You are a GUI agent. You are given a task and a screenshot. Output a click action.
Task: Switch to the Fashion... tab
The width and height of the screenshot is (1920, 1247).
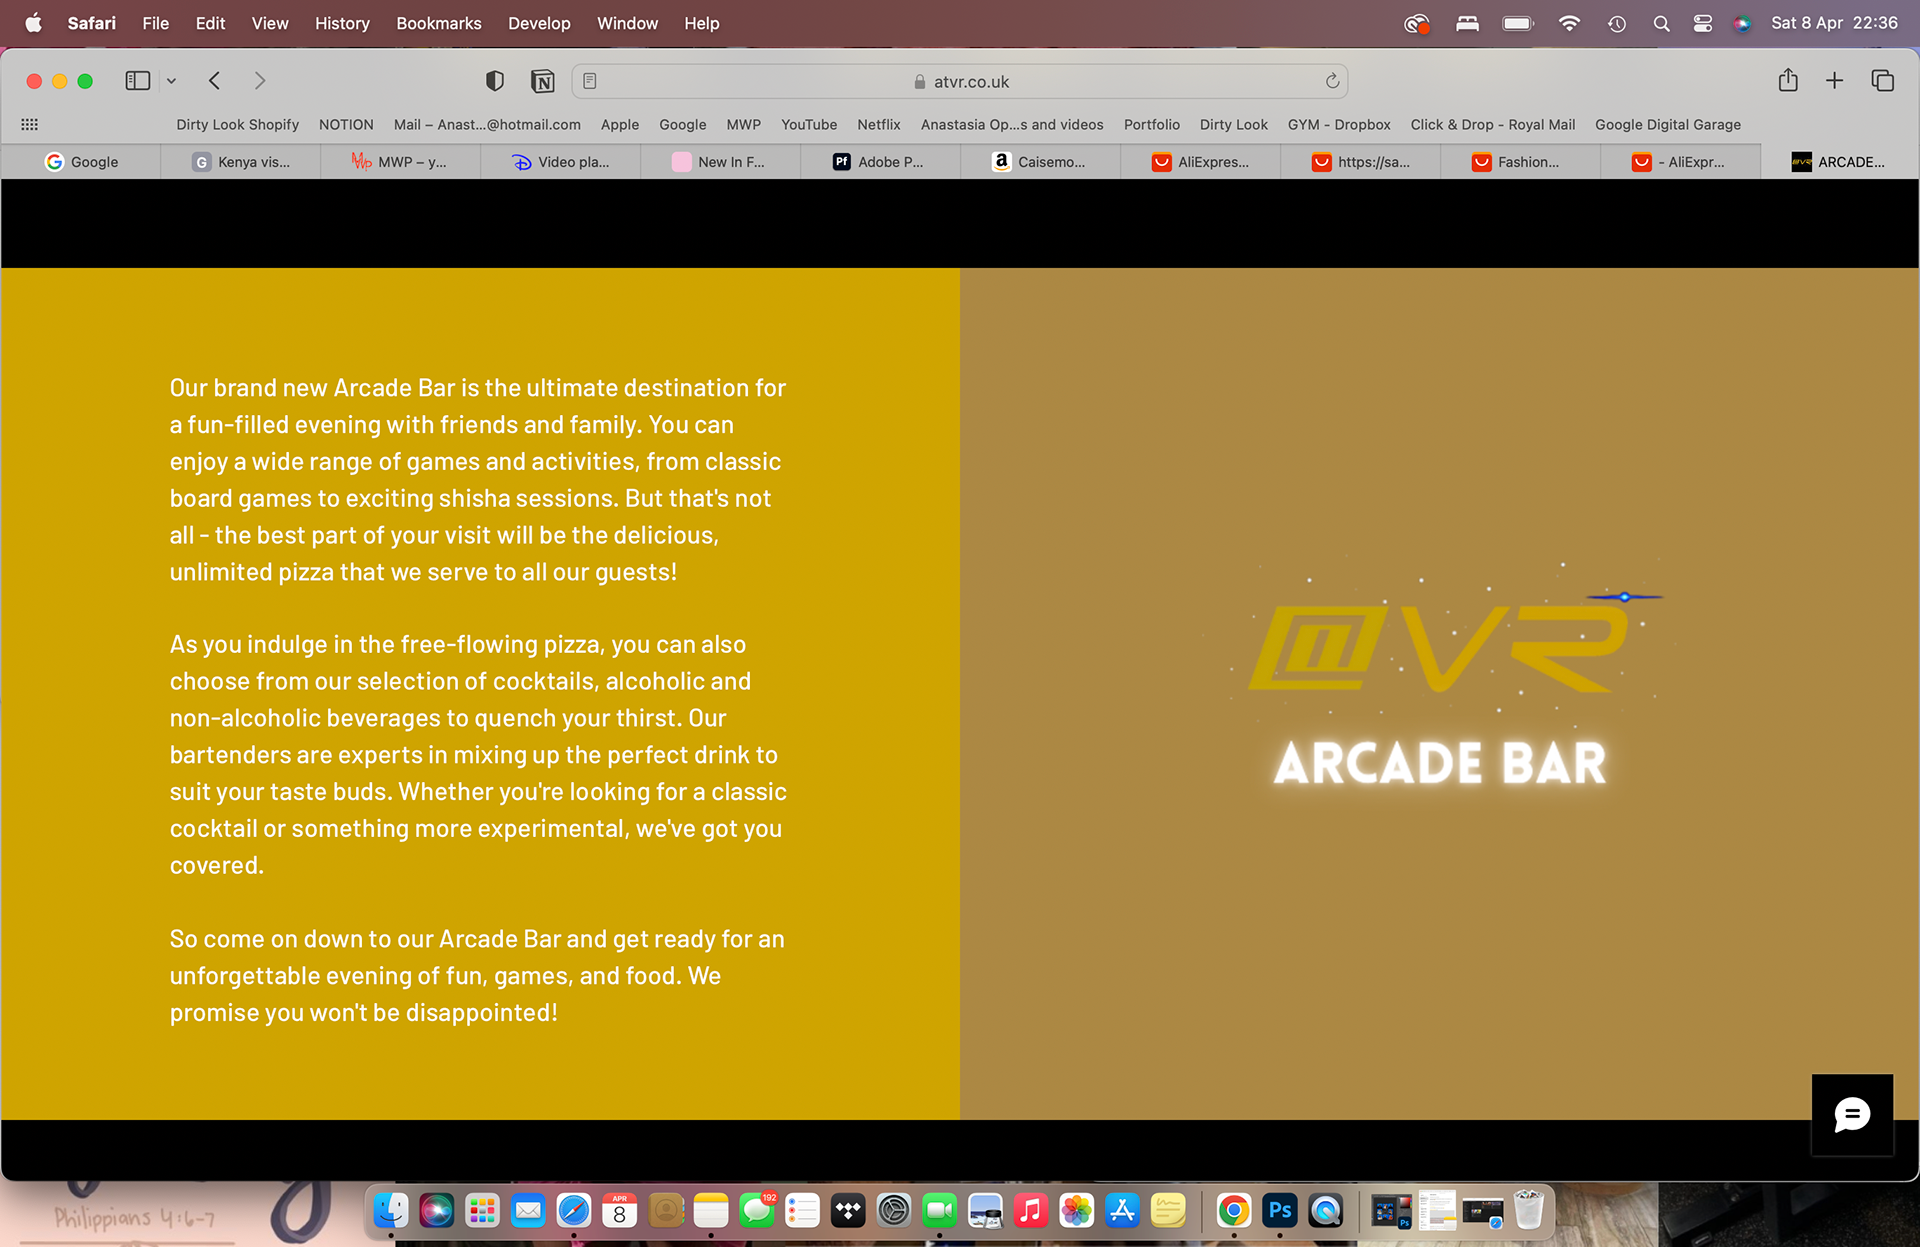pyautogui.click(x=1521, y=162)
